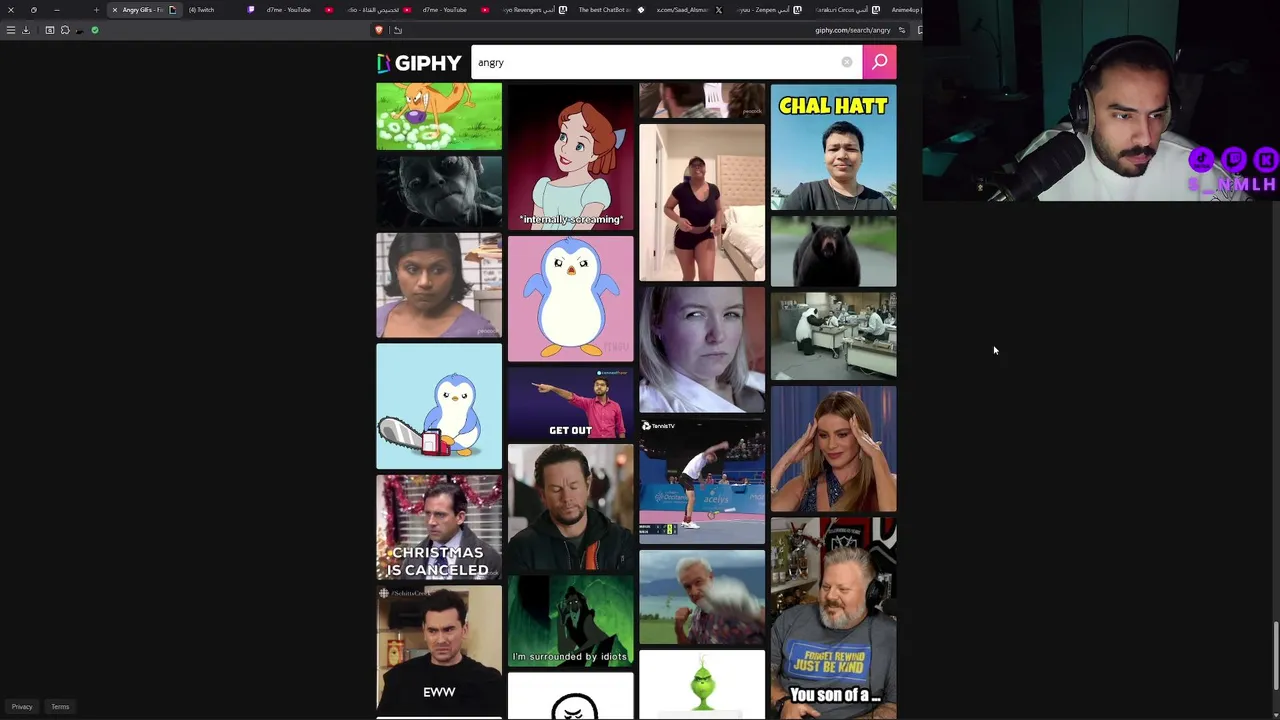Open the Privacy link
The image size is (1280, 720).
(x=22, y=707)
